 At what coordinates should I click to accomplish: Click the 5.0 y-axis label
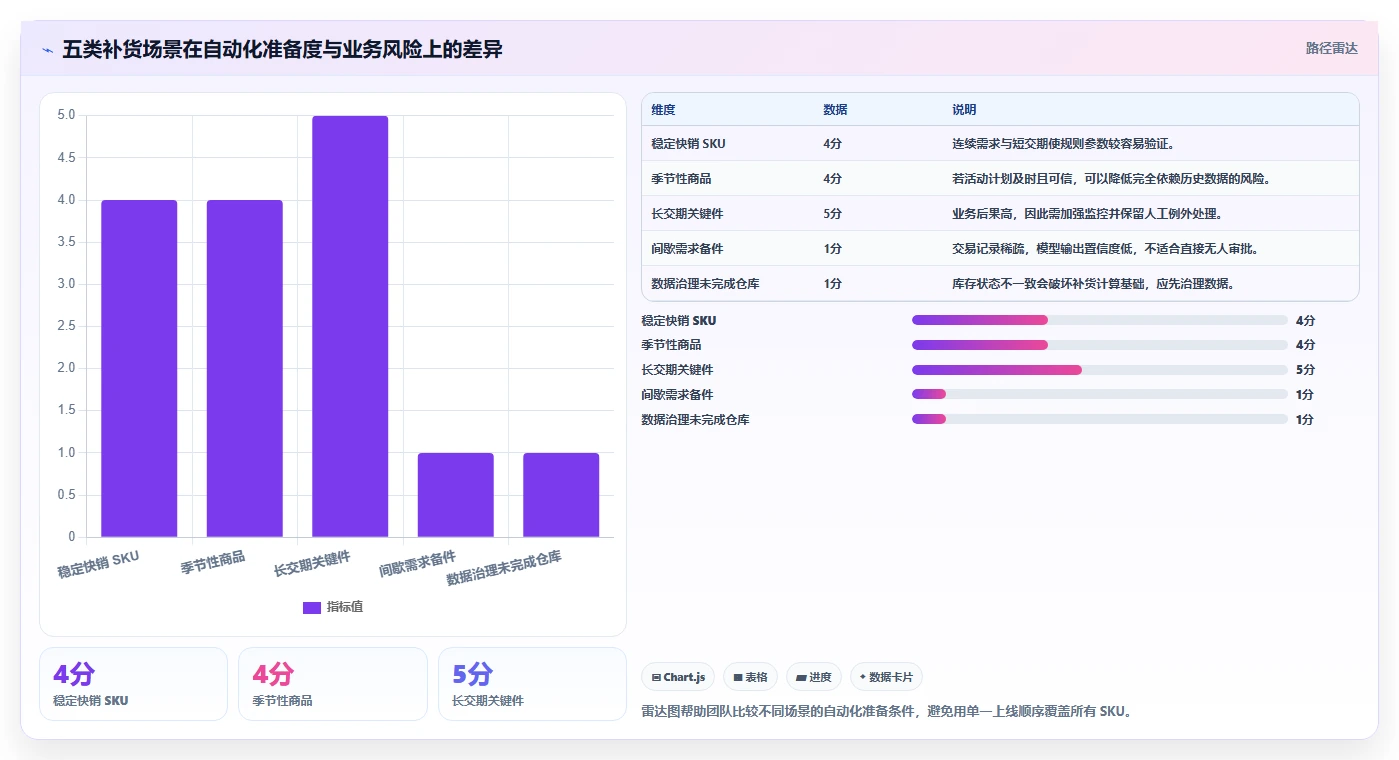pyautogui.click(x=66, y=115)
